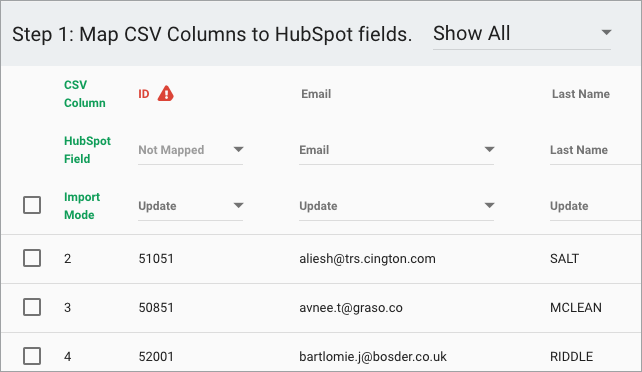Screen dimensions: 642x372
Task: Click the Last Name HubSpot field selector
Action: 595,150
